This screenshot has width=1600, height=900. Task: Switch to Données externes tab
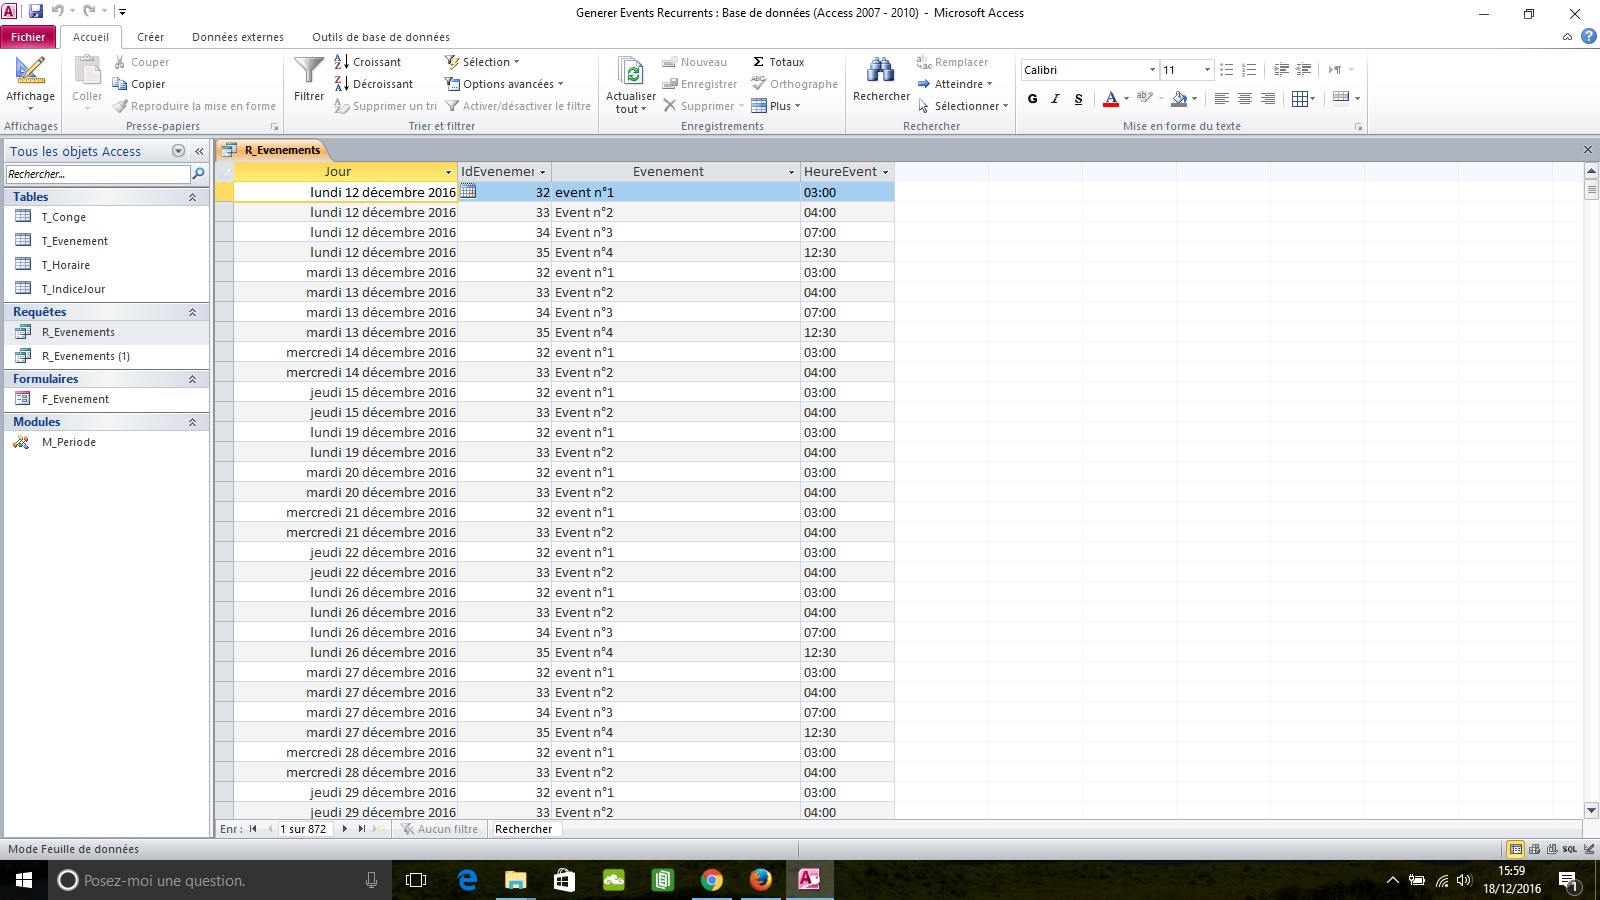(238, 37)
